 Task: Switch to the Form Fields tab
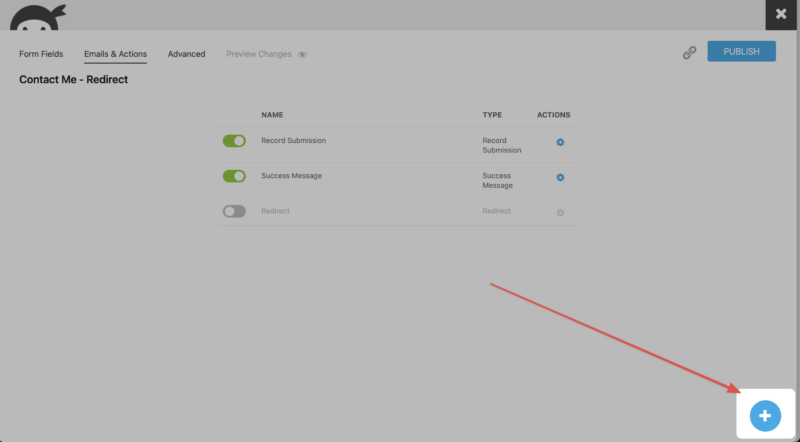click(42, 54)
